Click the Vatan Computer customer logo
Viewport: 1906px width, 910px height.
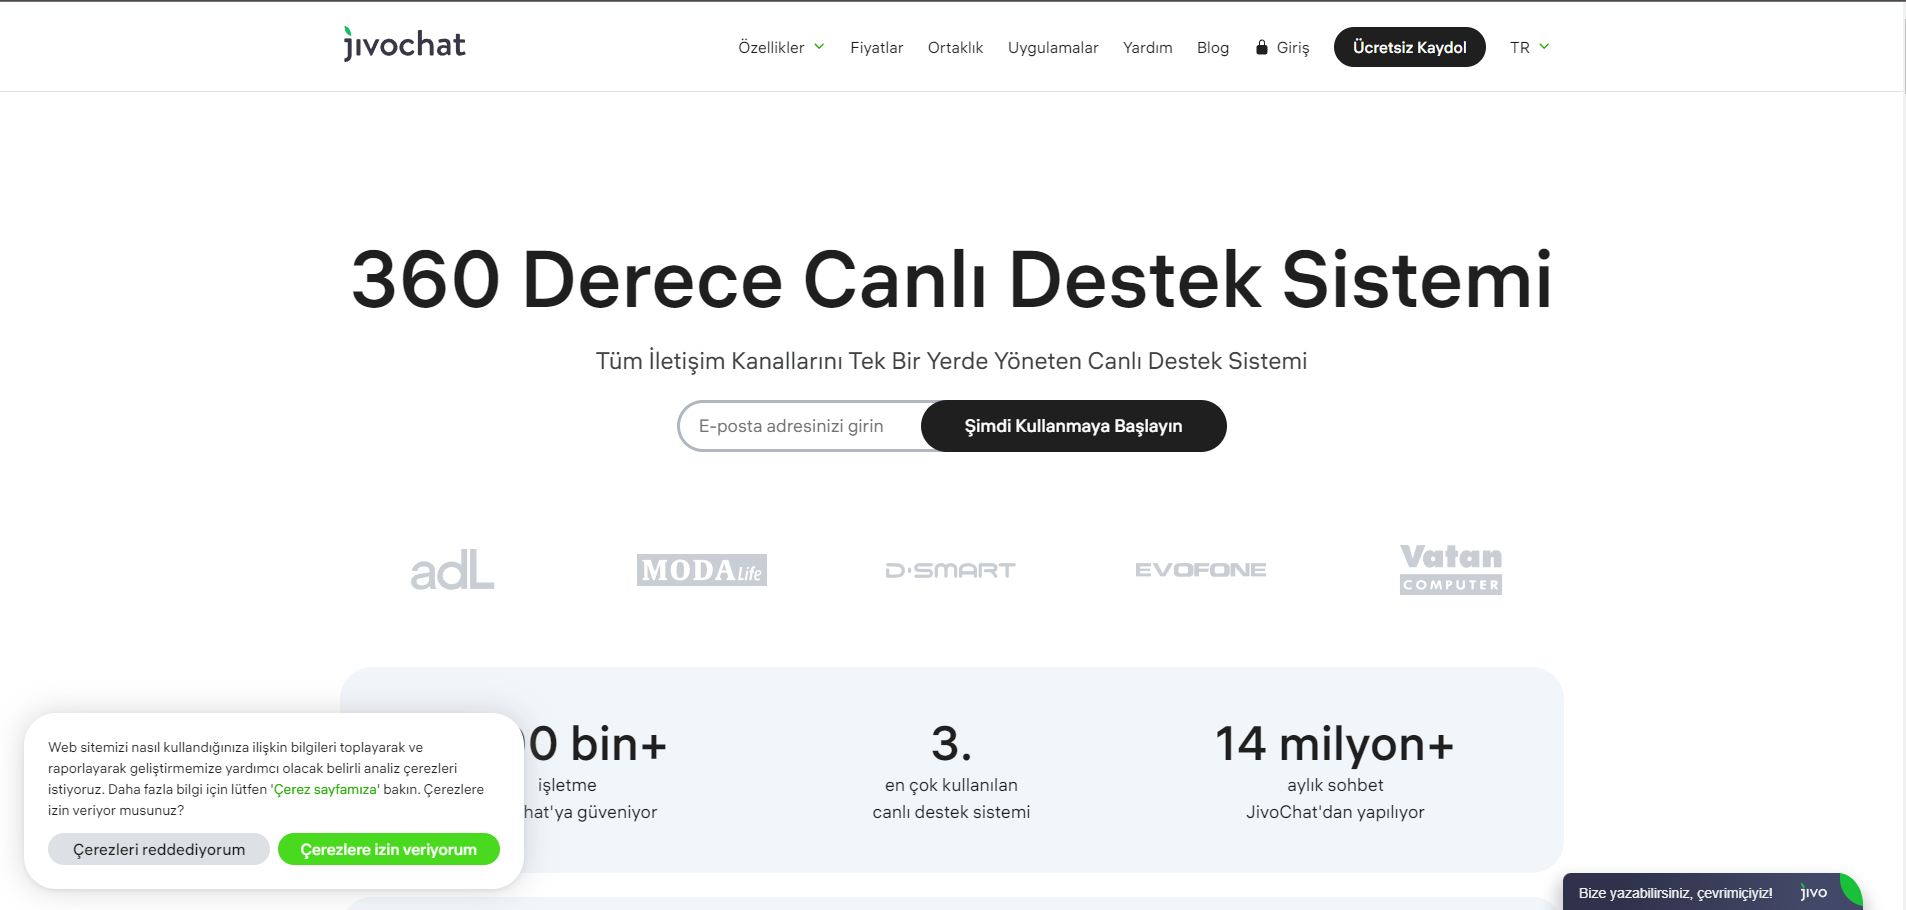(x=1451, y=569)
